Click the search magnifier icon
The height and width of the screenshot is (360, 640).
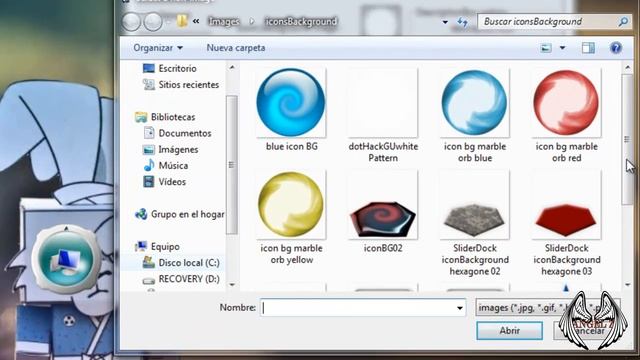(x=623, y=22)
